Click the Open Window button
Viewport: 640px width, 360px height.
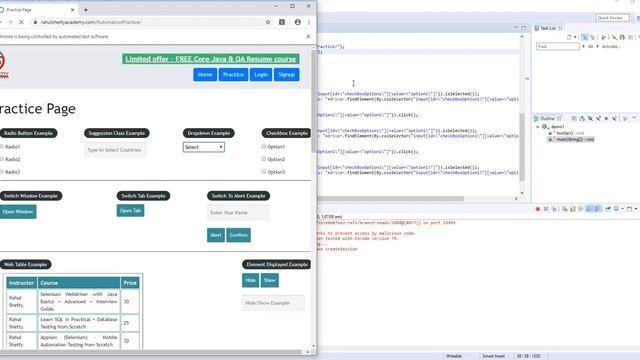click(18, 211)
